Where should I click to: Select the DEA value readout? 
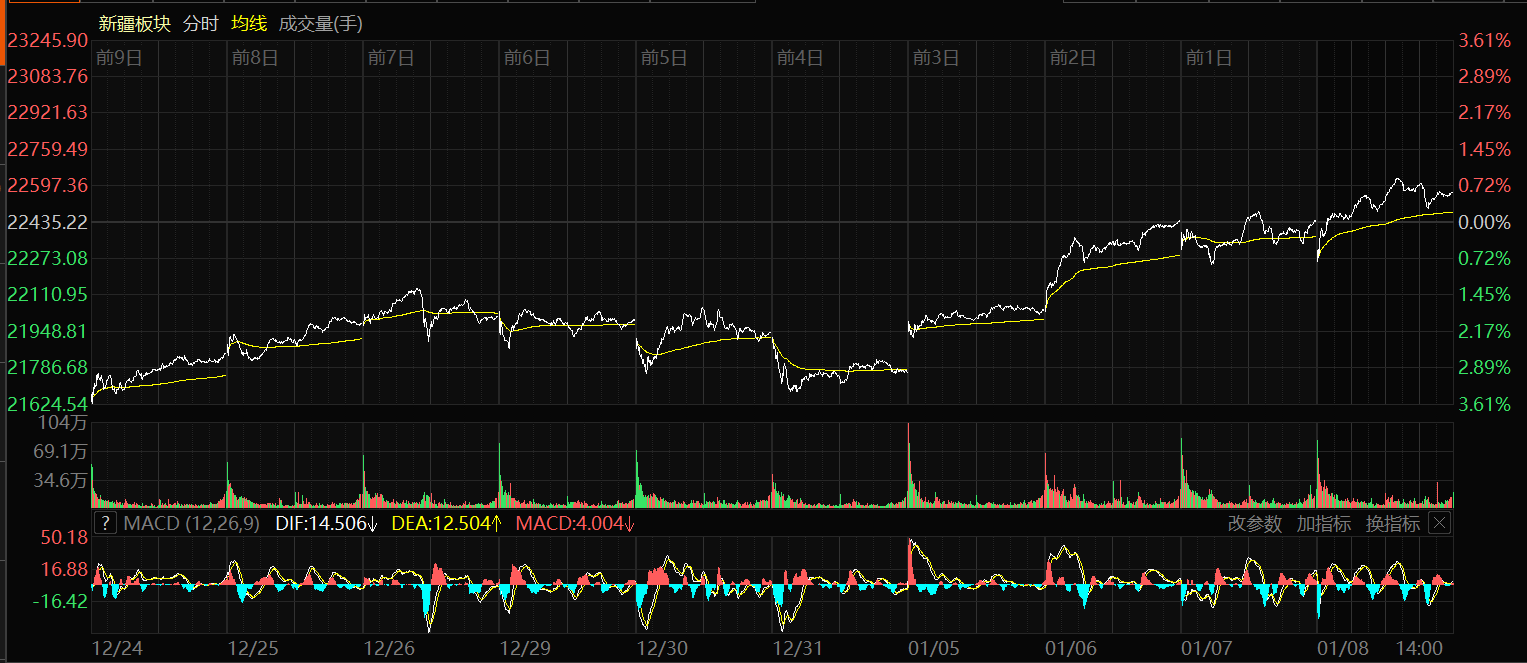pos(446,523)
